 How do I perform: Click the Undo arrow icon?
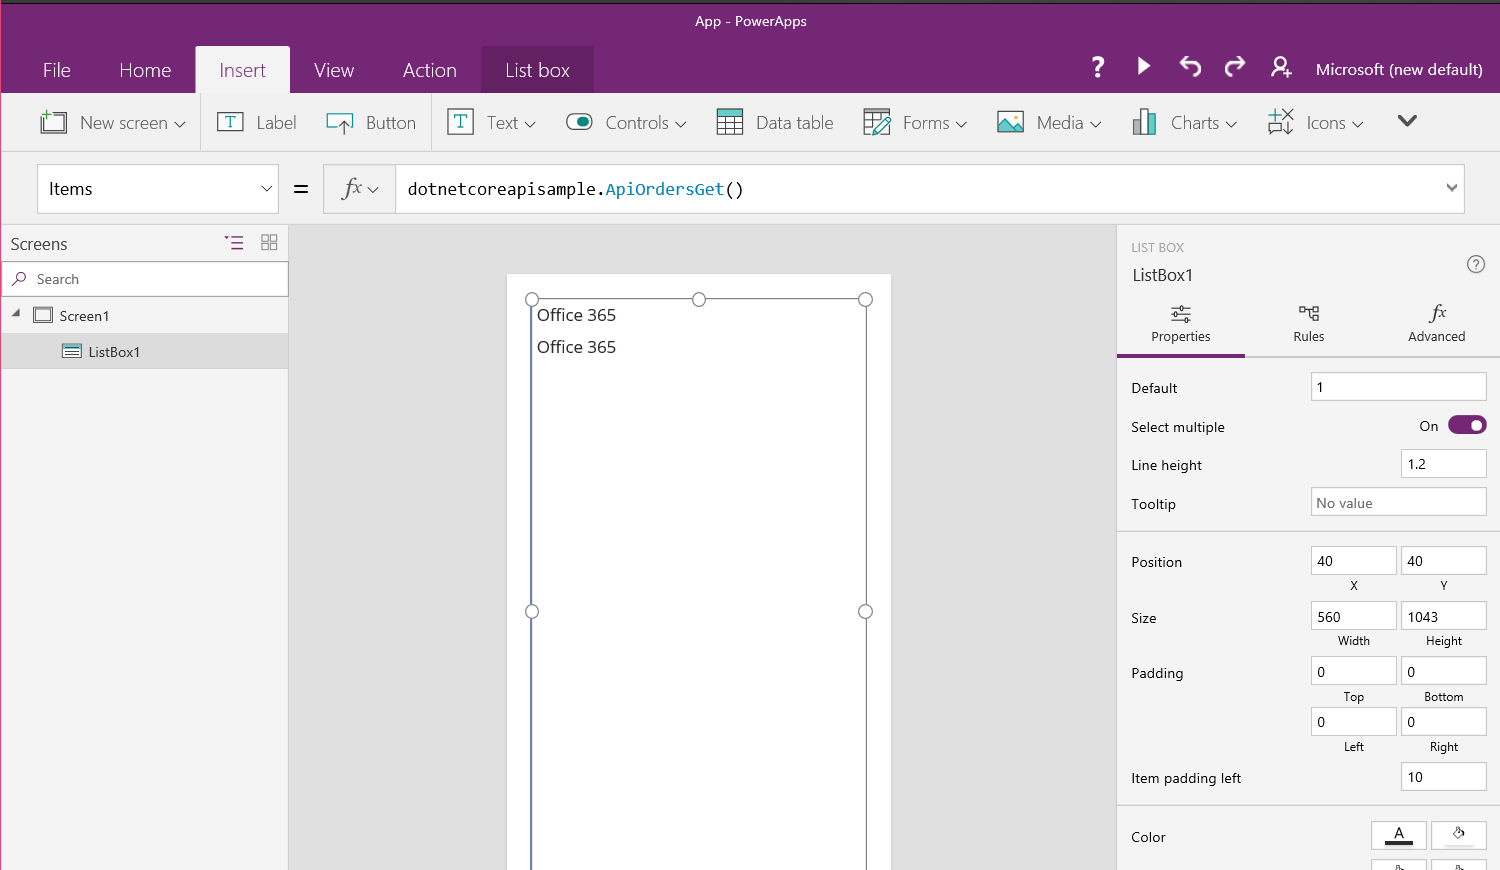(1190, 67)
